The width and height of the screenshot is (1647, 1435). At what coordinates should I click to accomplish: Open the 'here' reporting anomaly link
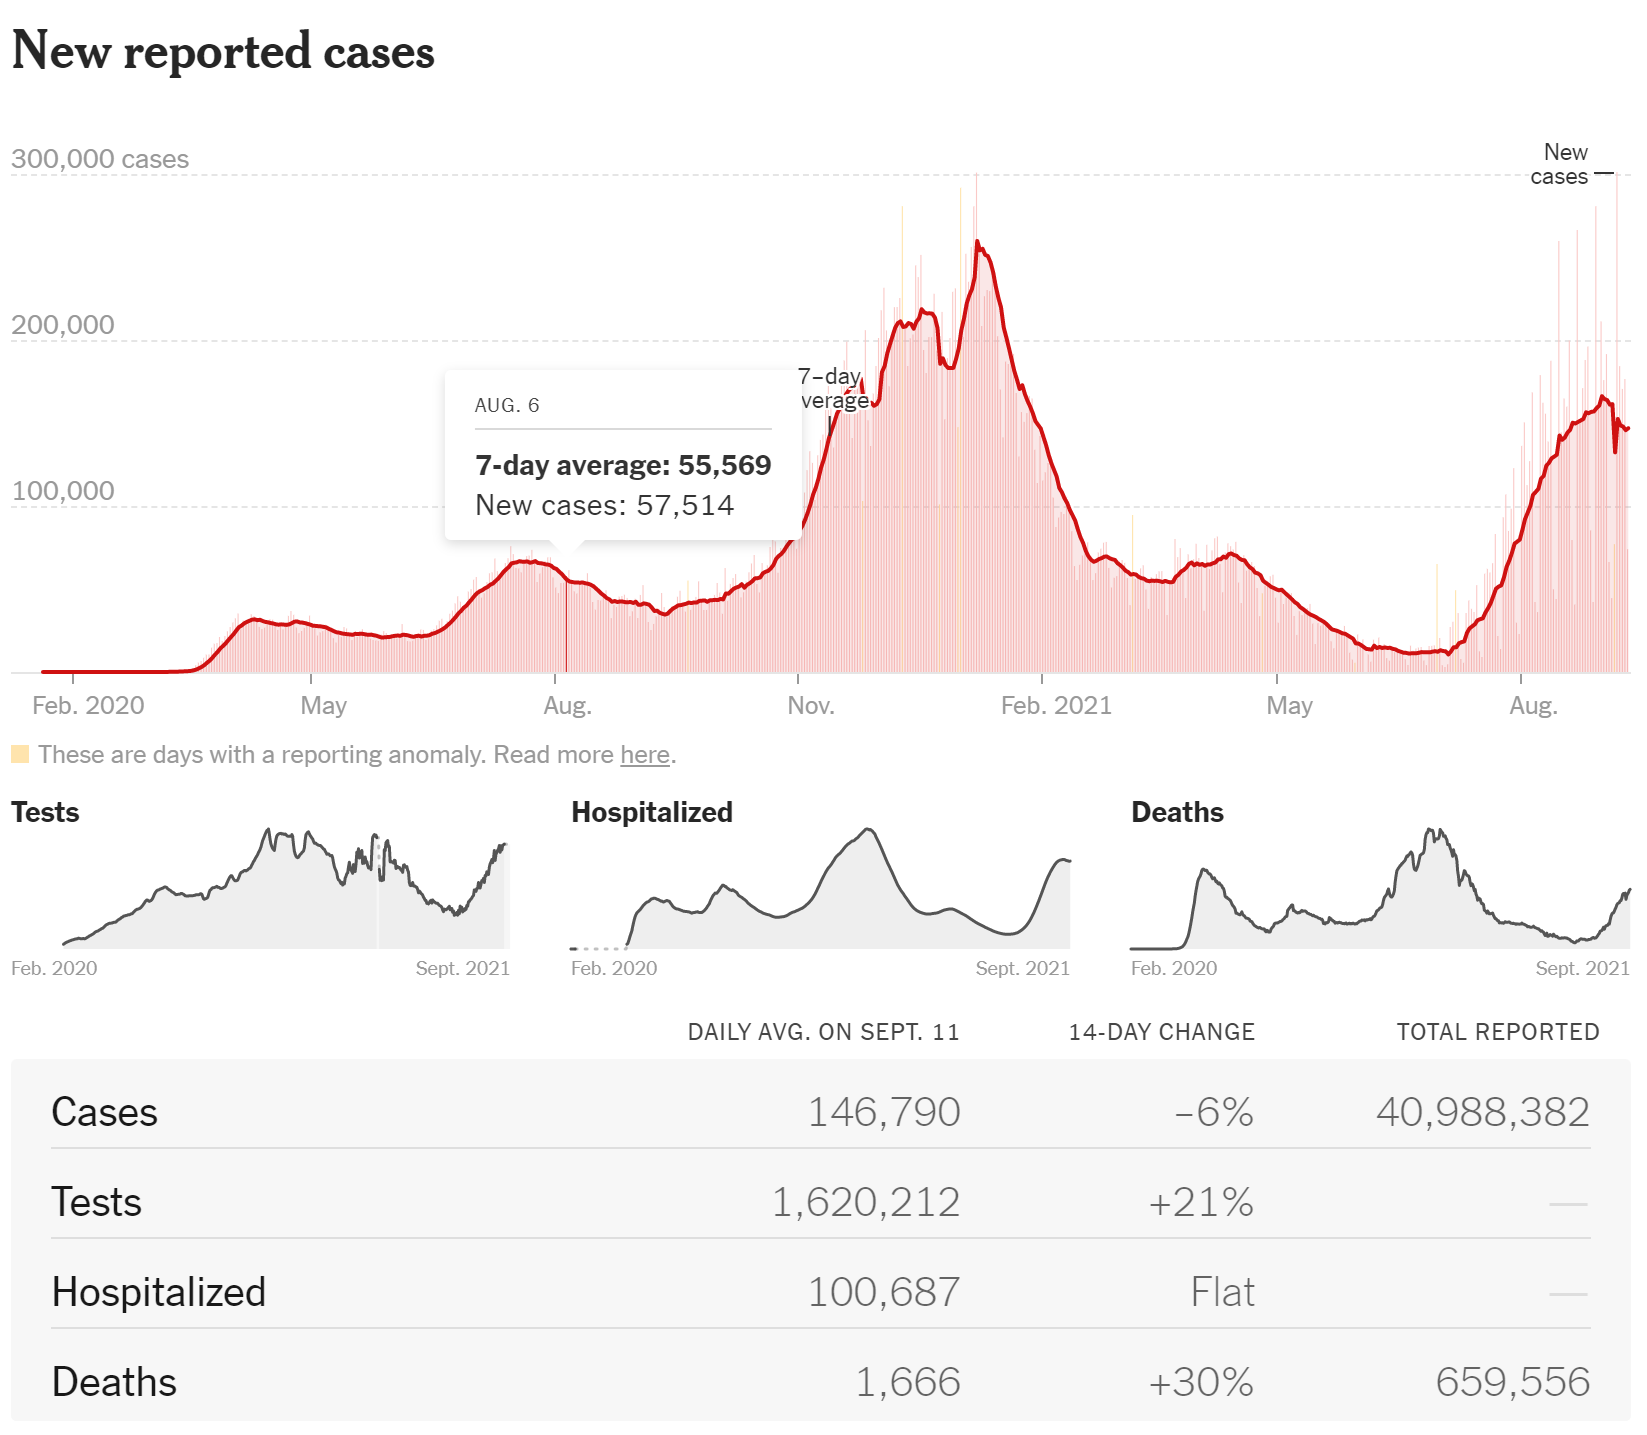pos(645,754)
